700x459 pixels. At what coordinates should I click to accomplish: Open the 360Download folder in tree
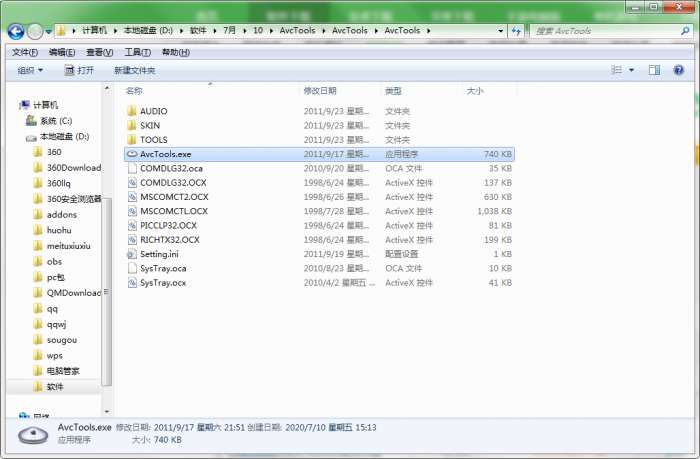pyautogui.click(x=67, y=167)
